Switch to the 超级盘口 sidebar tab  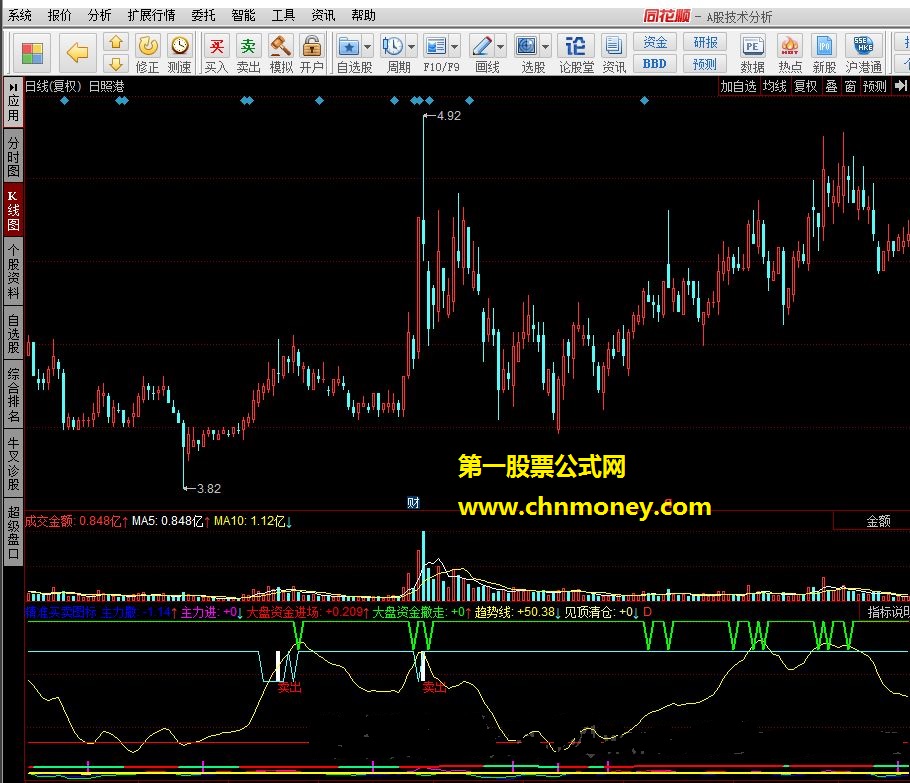[x=13, y=532]
